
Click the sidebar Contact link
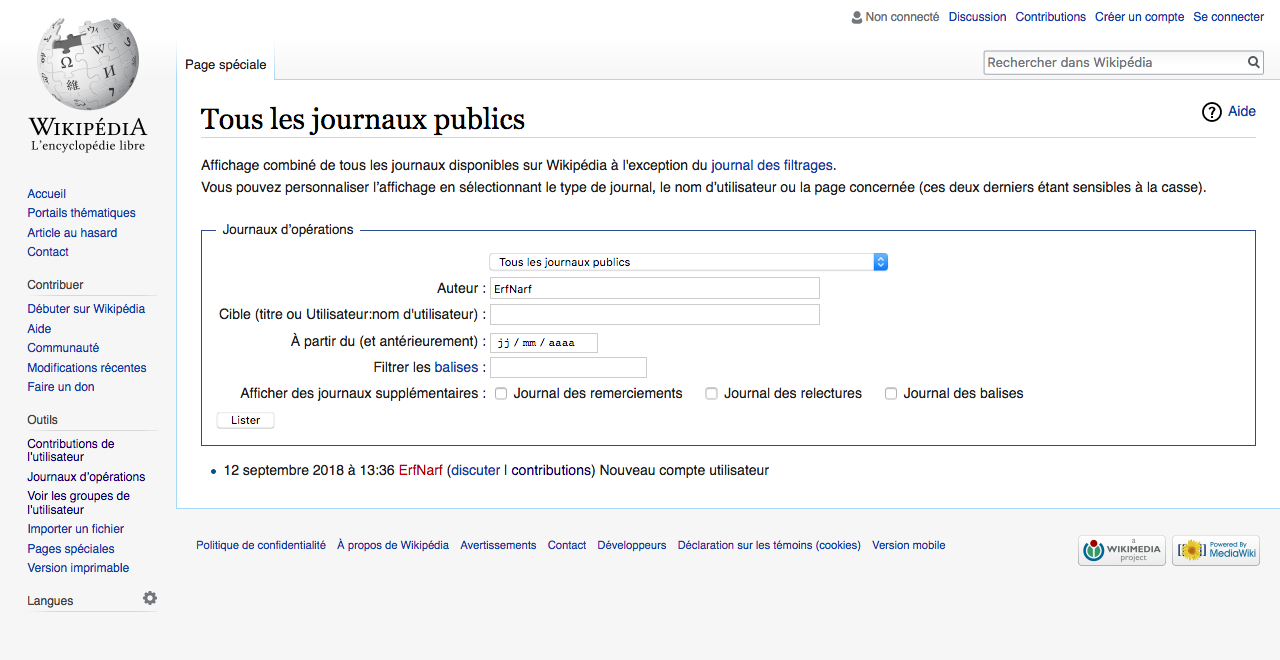pos(48,252)
